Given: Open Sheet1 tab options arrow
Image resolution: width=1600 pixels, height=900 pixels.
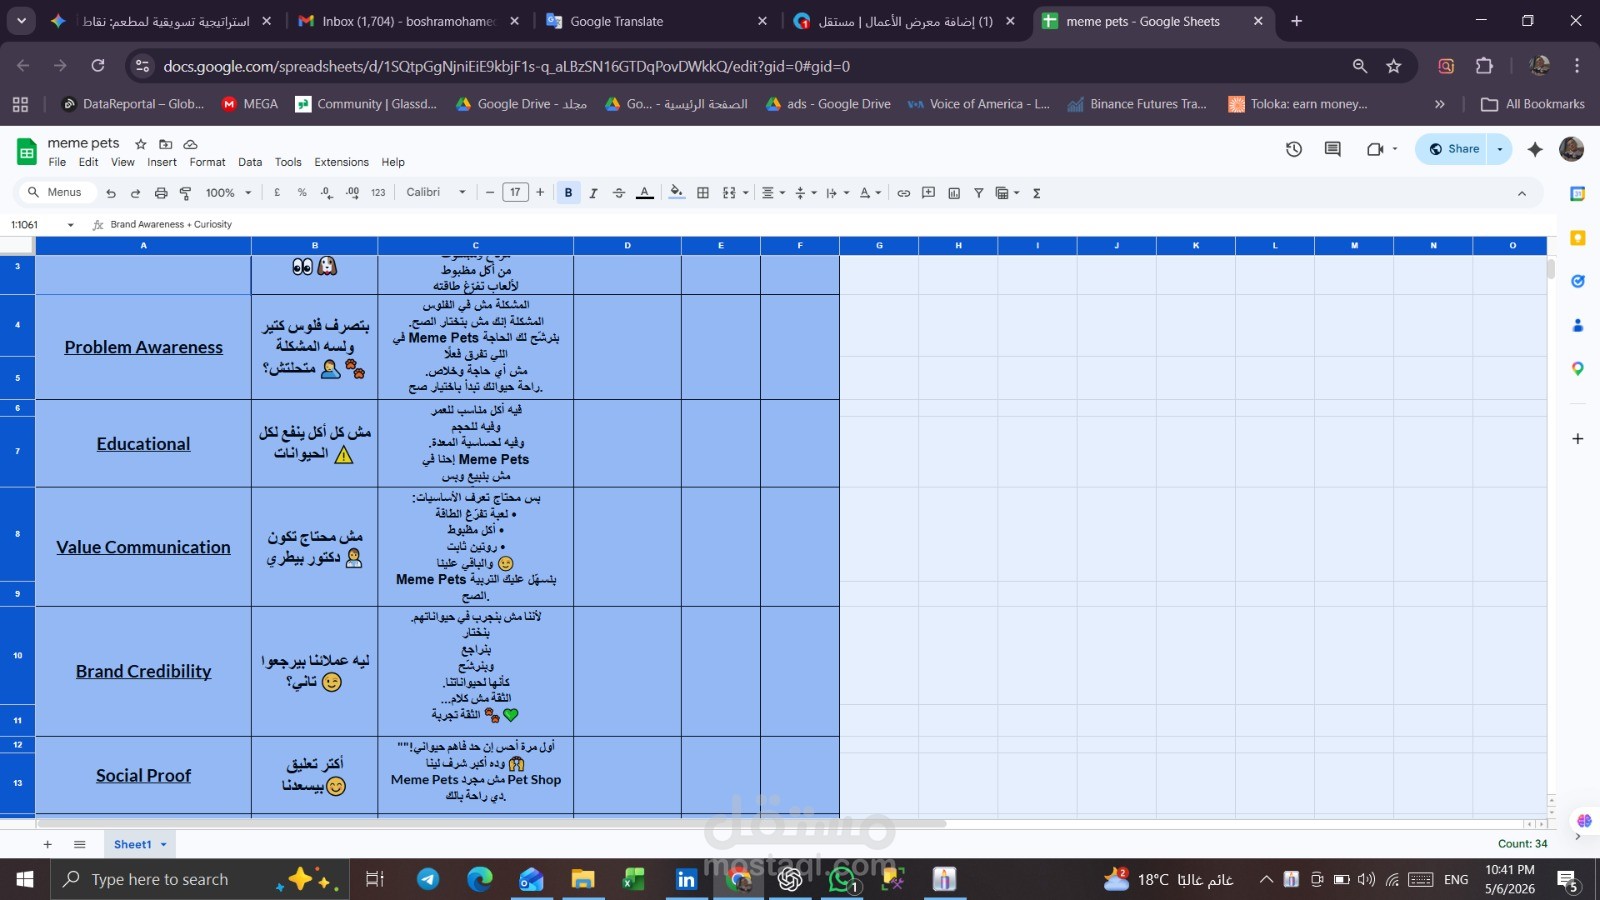Looking at the screenshot, I should 163,845.
